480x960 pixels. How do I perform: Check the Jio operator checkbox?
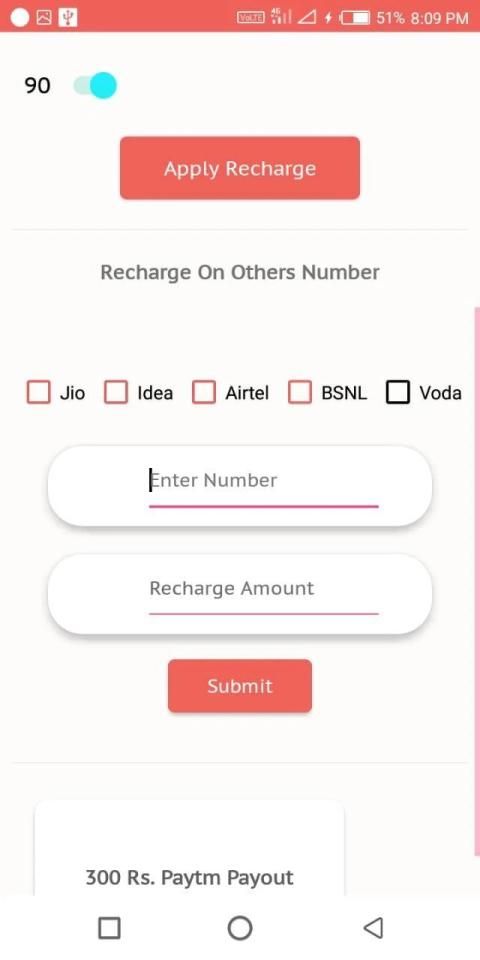[x=39, y=392]
